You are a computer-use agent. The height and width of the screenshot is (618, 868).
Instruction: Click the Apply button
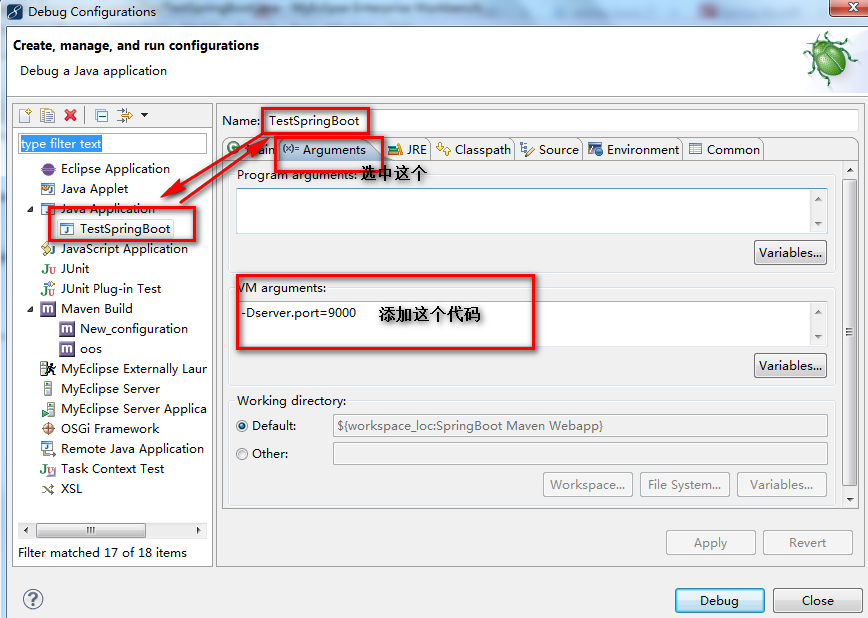[710, 543]
